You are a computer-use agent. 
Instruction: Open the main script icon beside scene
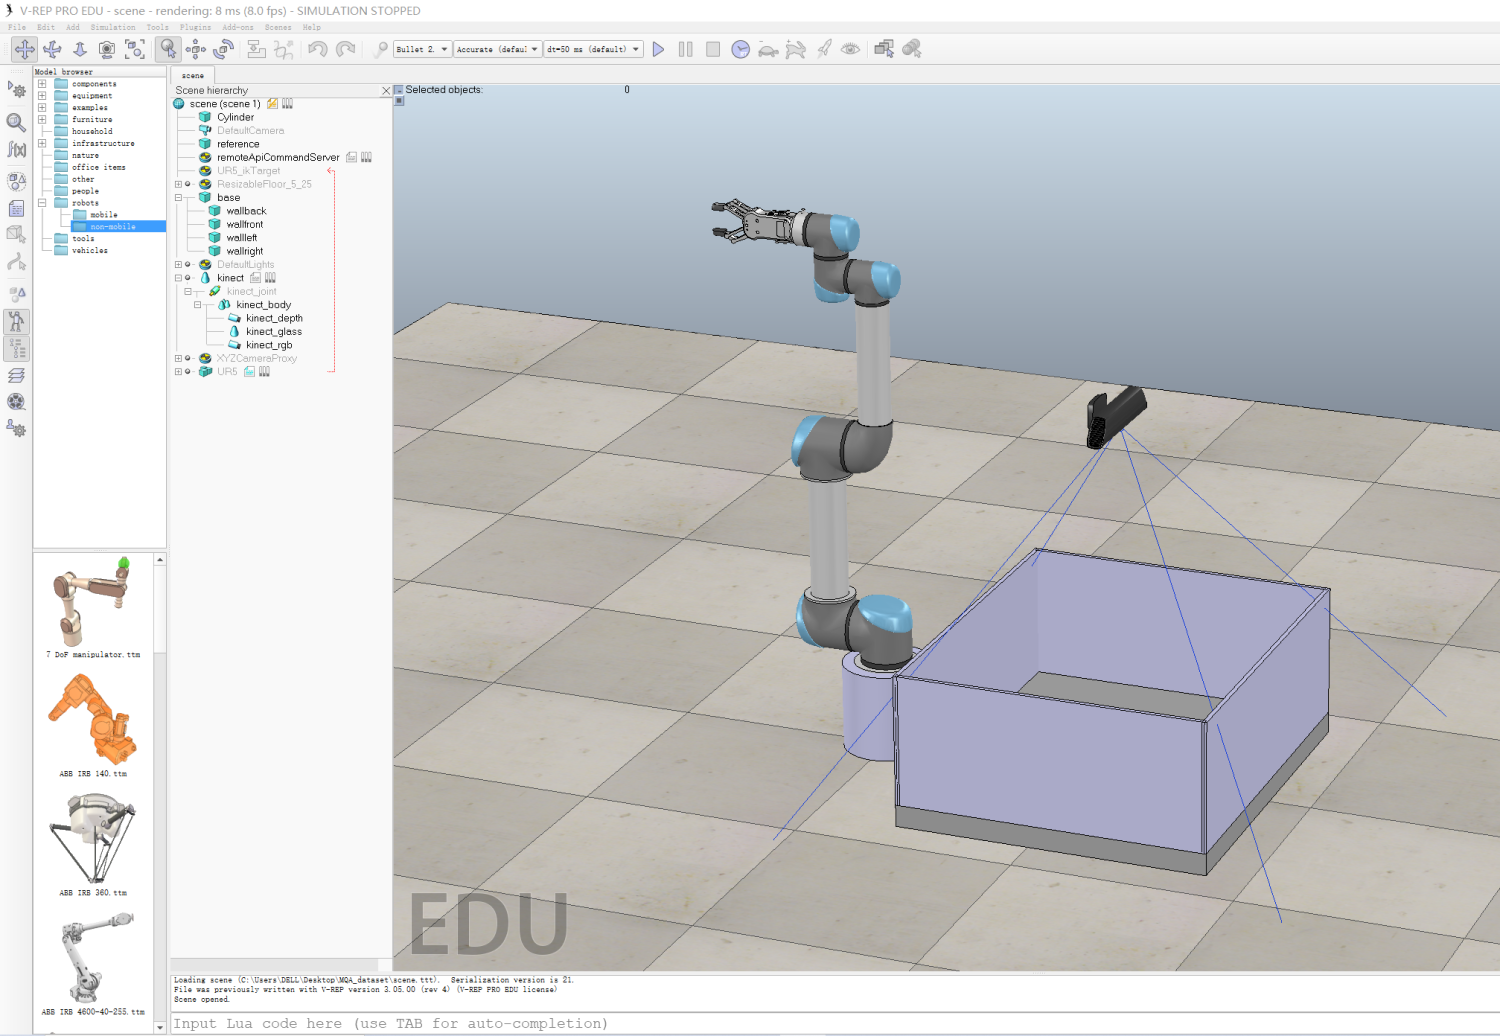click(272, 104)
